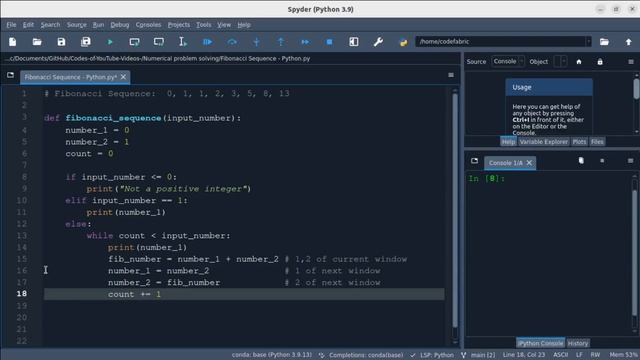Screen dimensions: 640x360
Task: Interrupt the kernel with the console stop icon
Action: point(602,161)
